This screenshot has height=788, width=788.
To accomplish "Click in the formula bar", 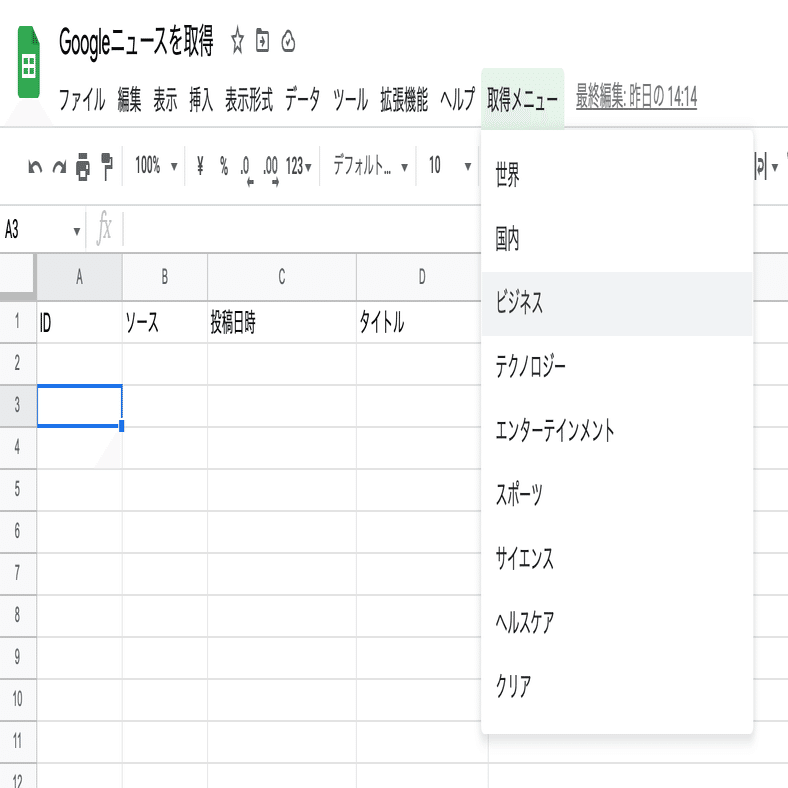I will coord(302,230).
